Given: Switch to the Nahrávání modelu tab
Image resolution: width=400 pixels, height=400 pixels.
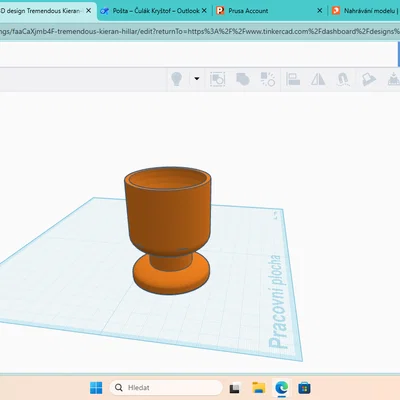Looking at the screenshot, I should (365, 11).
